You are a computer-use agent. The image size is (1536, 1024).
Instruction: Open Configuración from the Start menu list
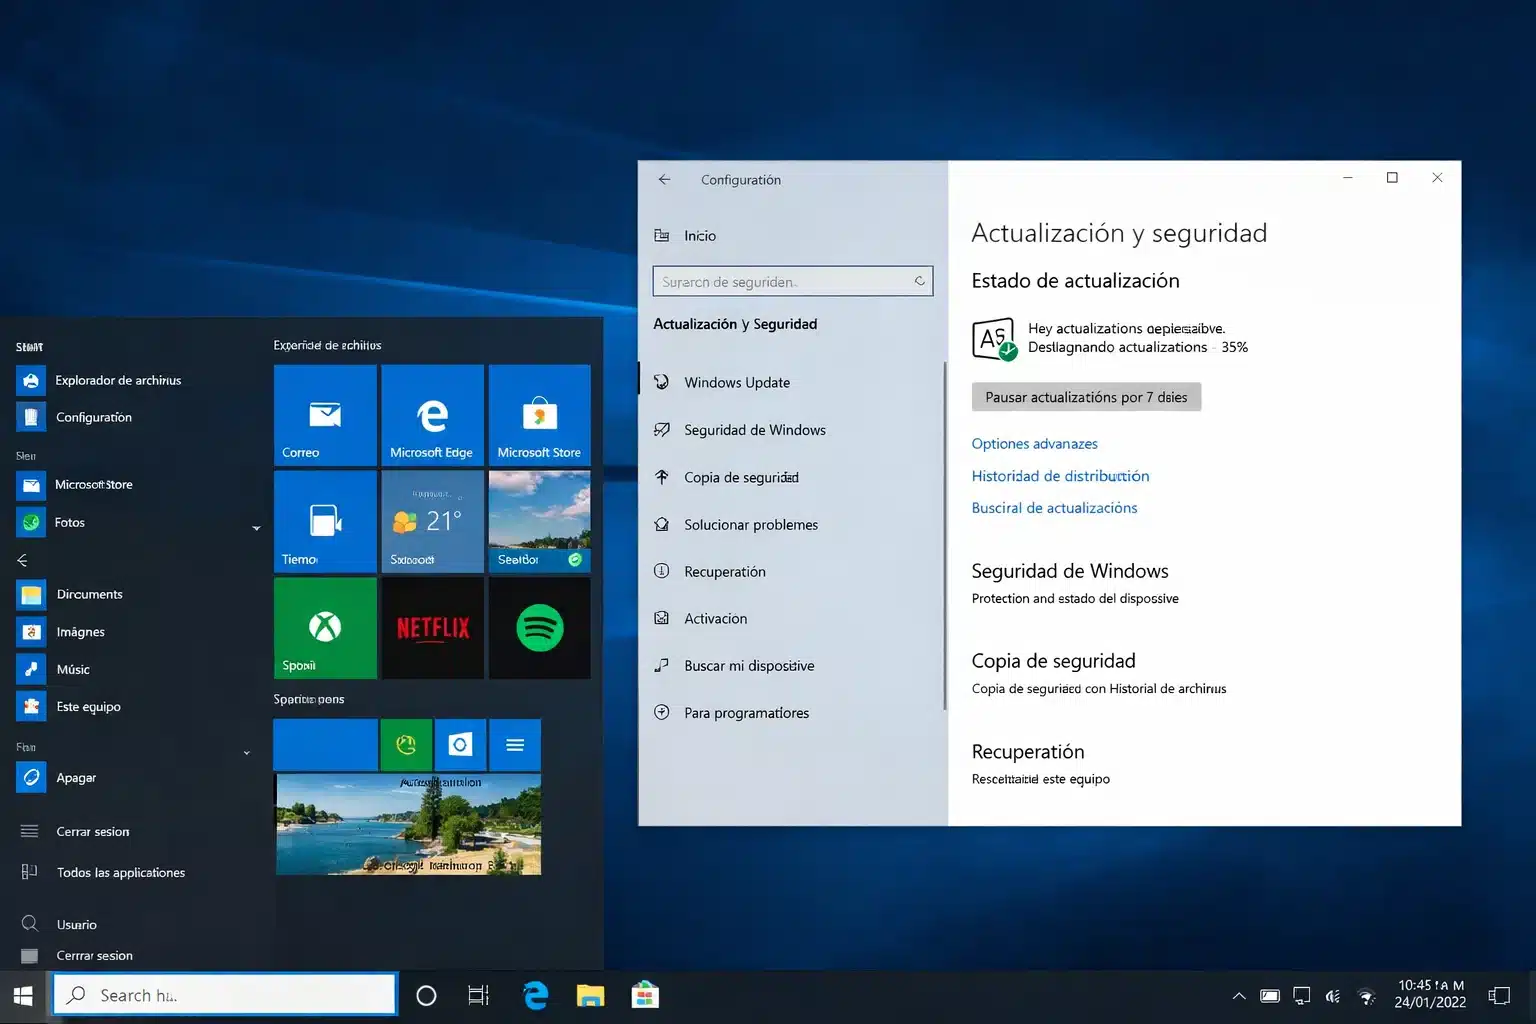coord(94,417)
